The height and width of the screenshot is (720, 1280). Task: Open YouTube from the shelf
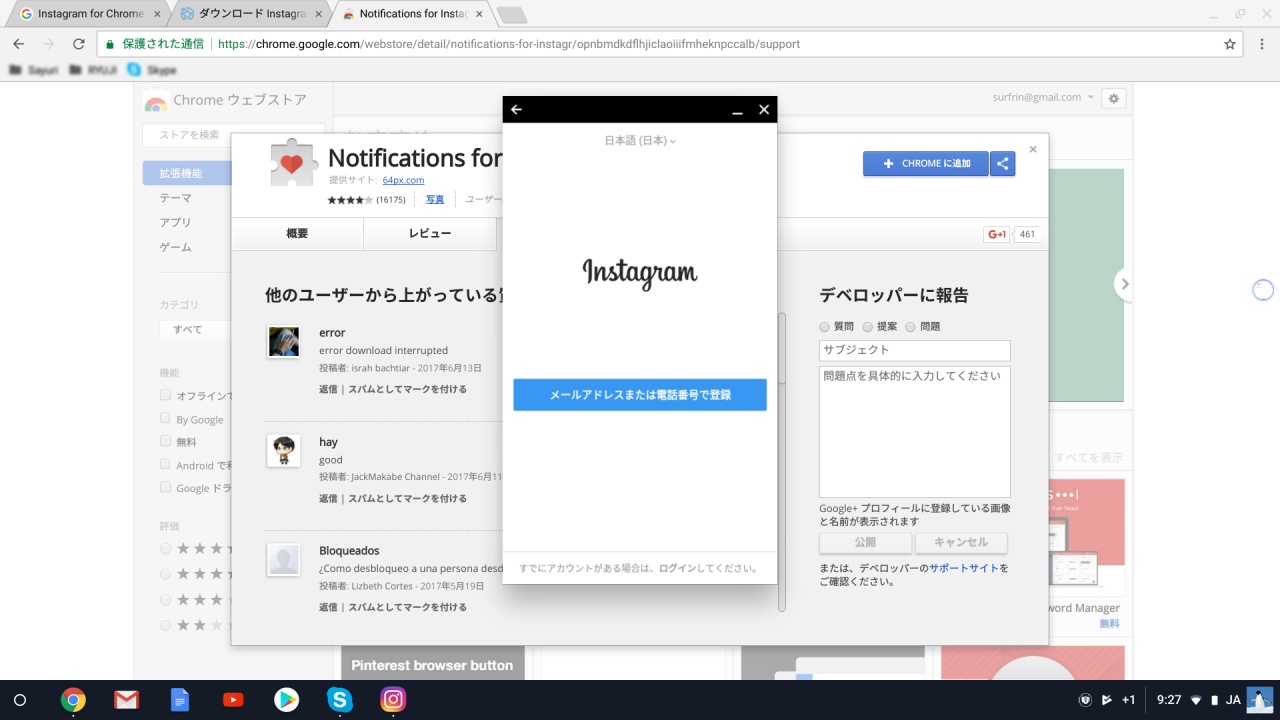233,700
